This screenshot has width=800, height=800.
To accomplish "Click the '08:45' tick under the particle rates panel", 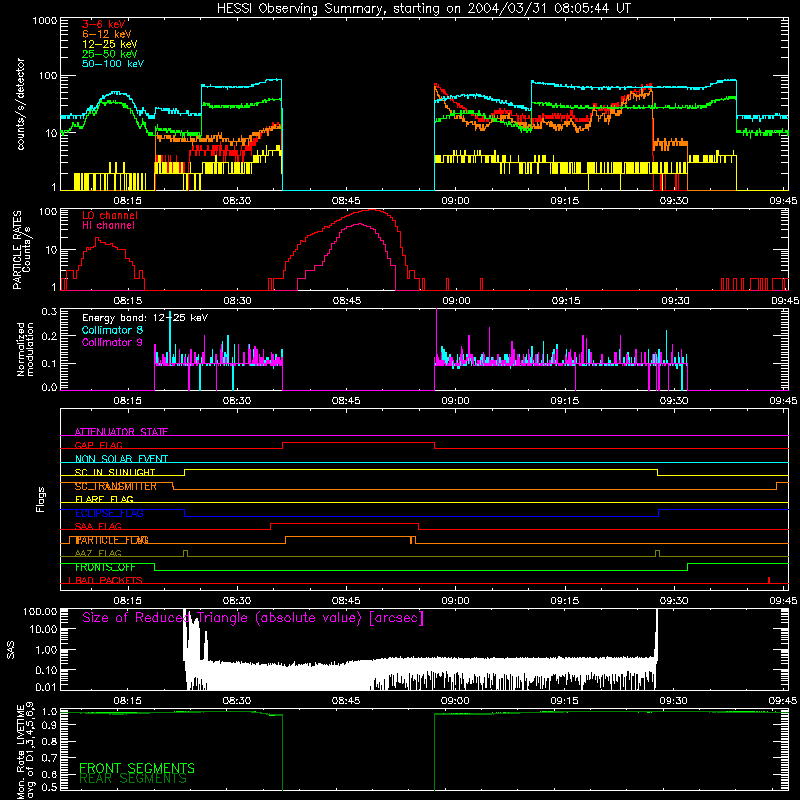I will [x=346, y=301].
